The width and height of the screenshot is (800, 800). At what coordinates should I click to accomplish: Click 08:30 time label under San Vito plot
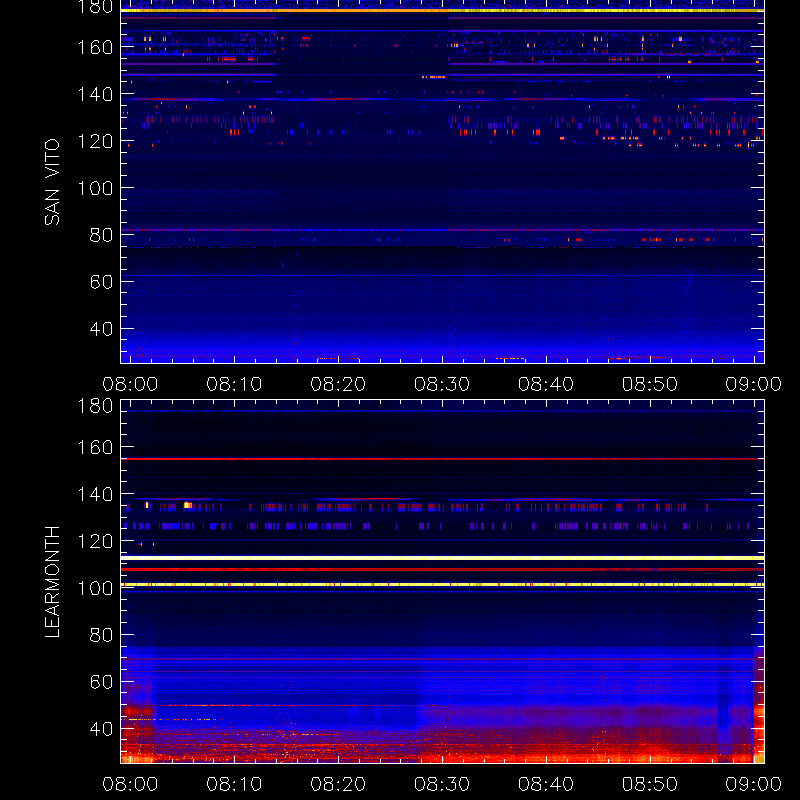coord(442,384)
